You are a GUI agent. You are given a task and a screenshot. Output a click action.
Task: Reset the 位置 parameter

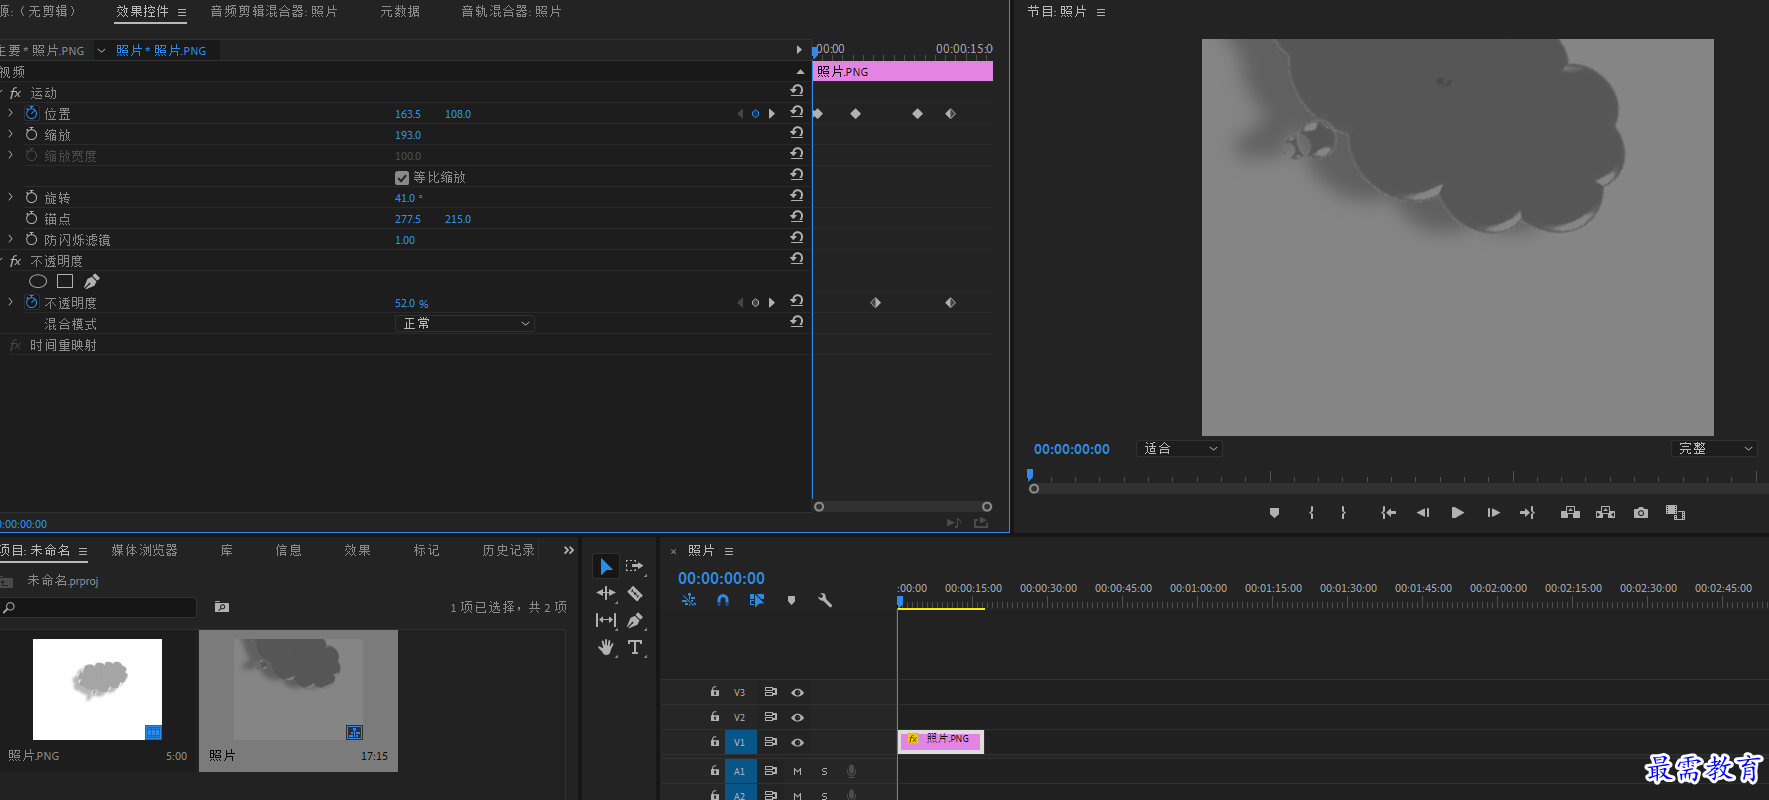pos(797,113)
